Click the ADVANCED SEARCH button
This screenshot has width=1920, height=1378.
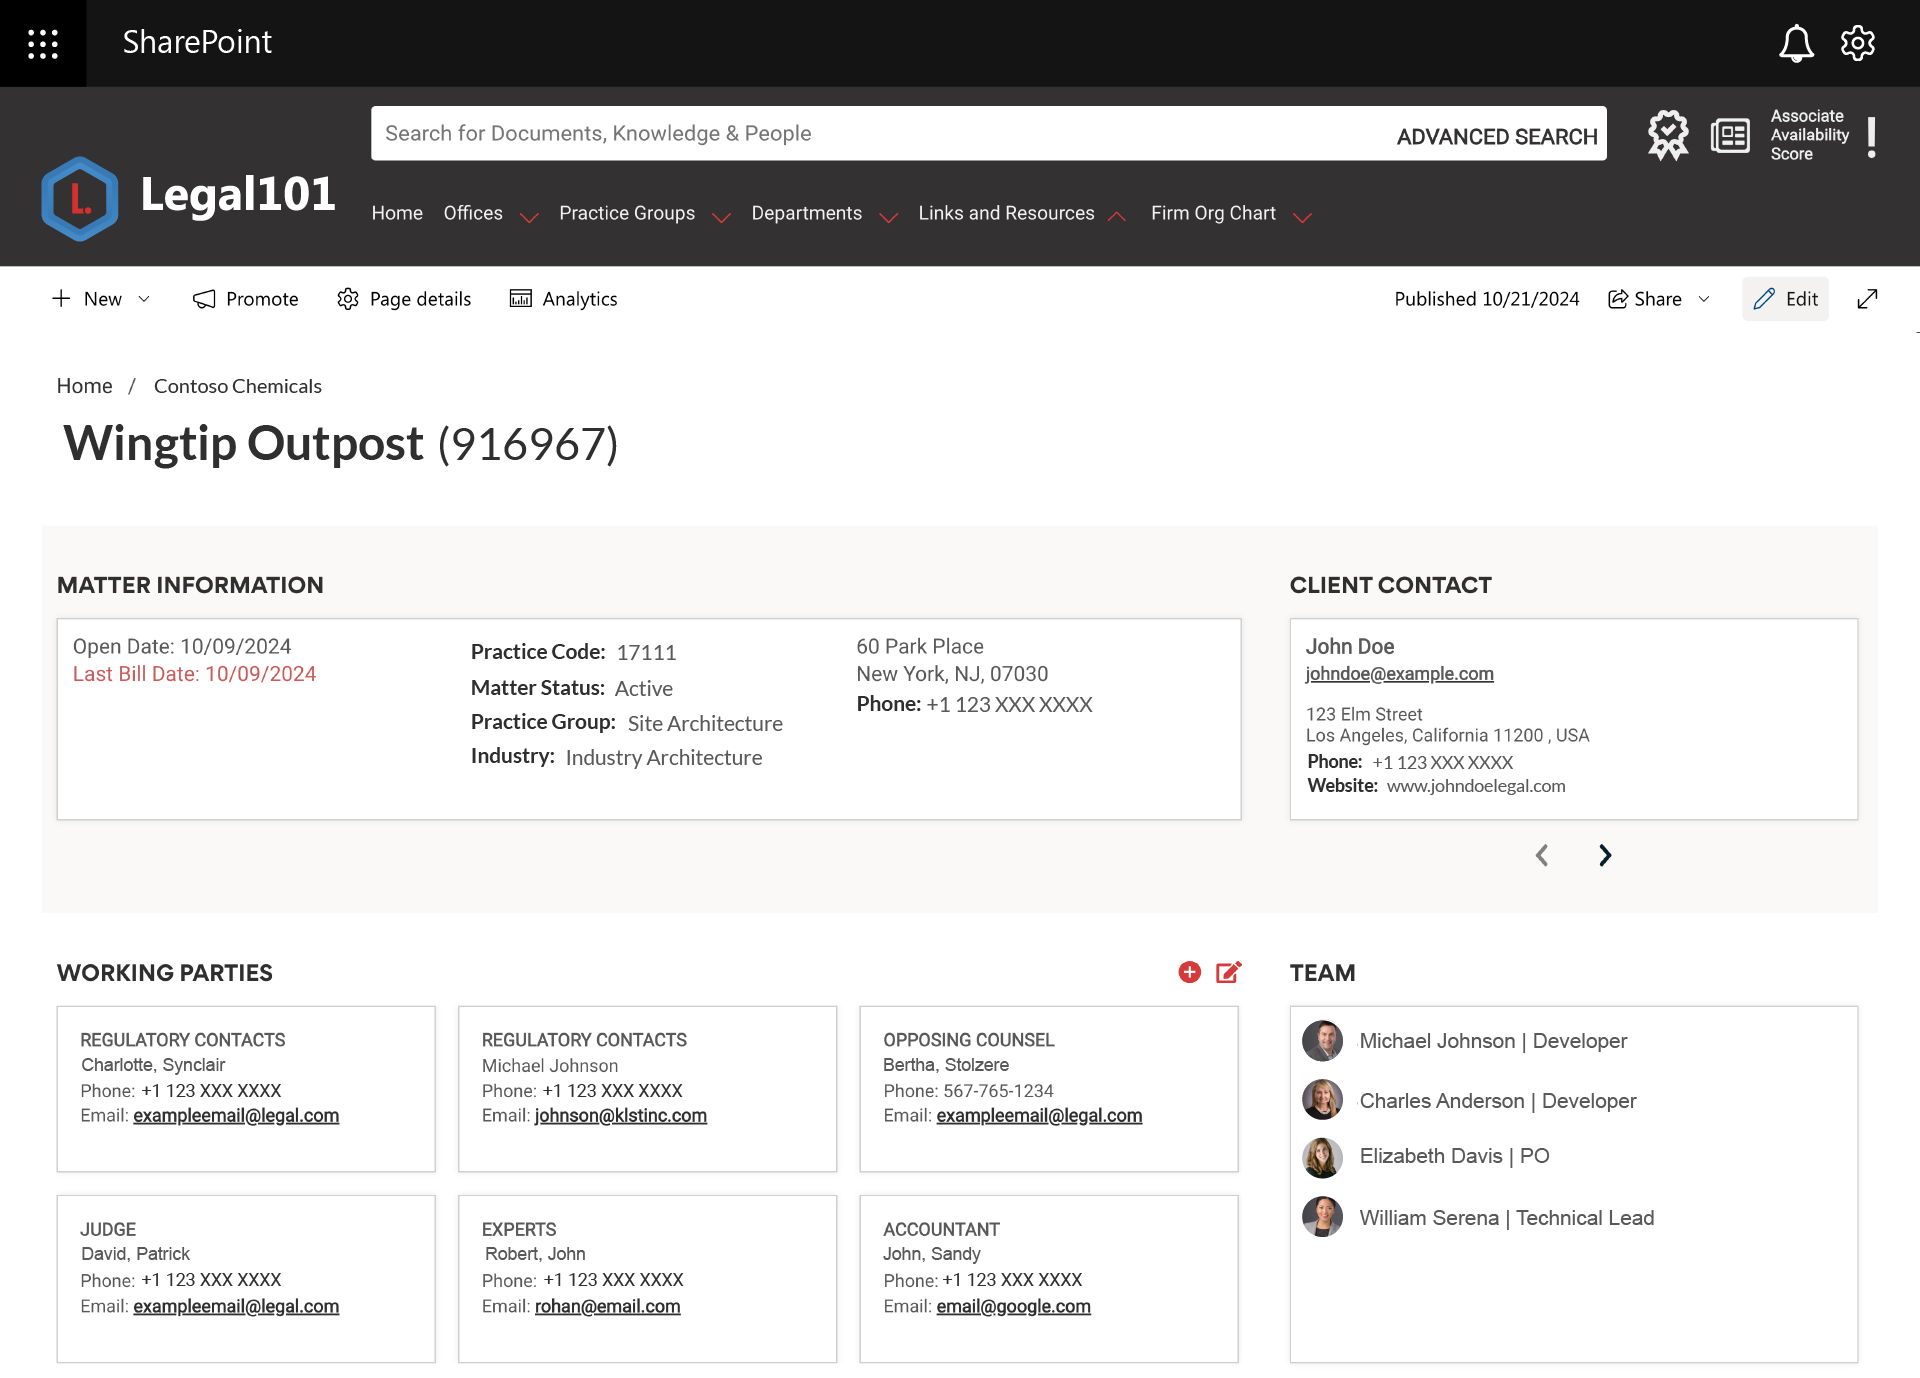(1497, 137)
